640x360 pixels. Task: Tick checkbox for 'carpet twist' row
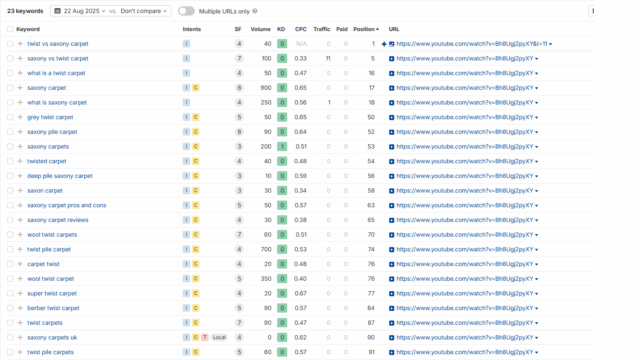click(10, 264)
